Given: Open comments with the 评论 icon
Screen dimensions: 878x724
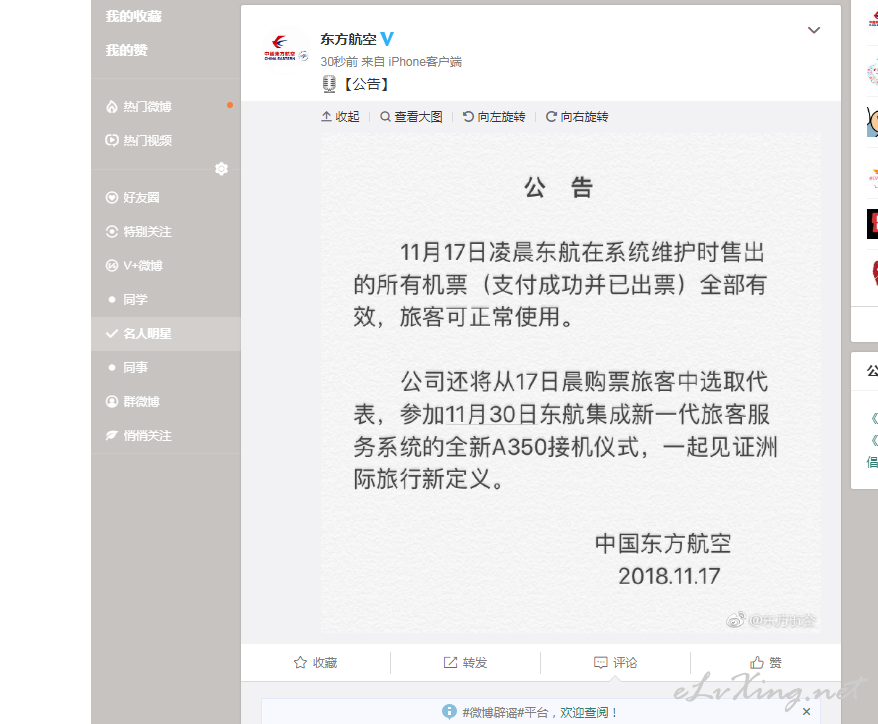Looking at the screenshot, I should (x=615, y=663).
